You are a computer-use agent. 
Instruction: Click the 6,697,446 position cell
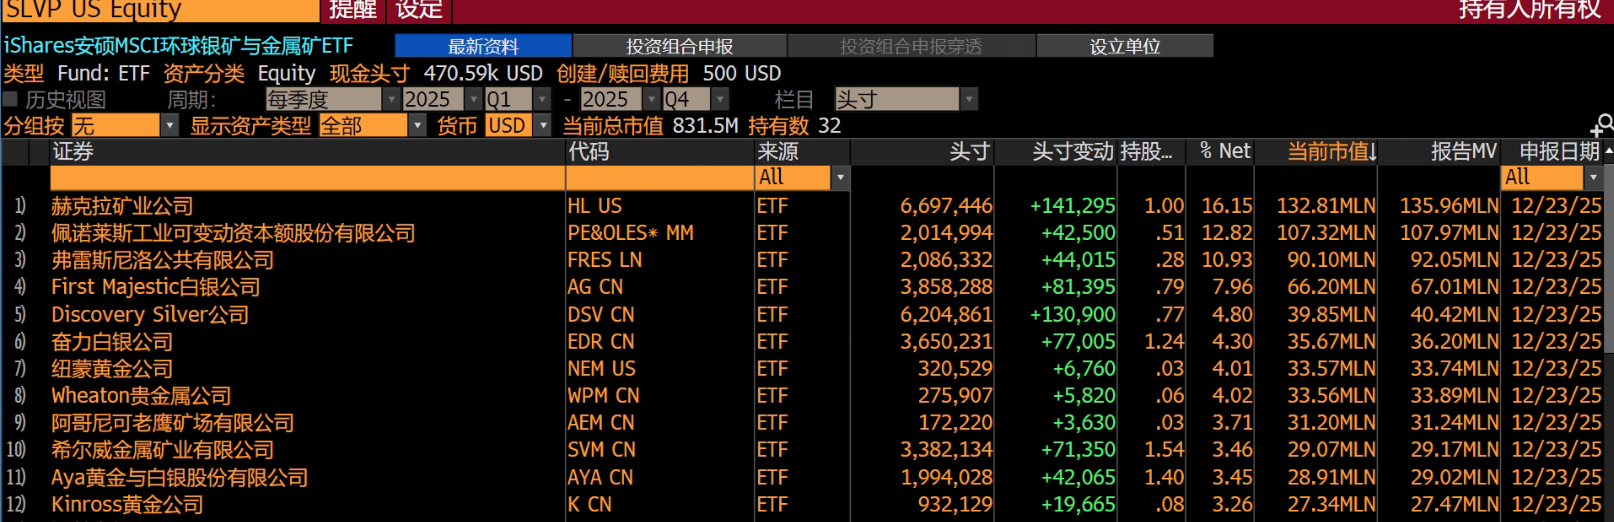[x=946, y=206]
